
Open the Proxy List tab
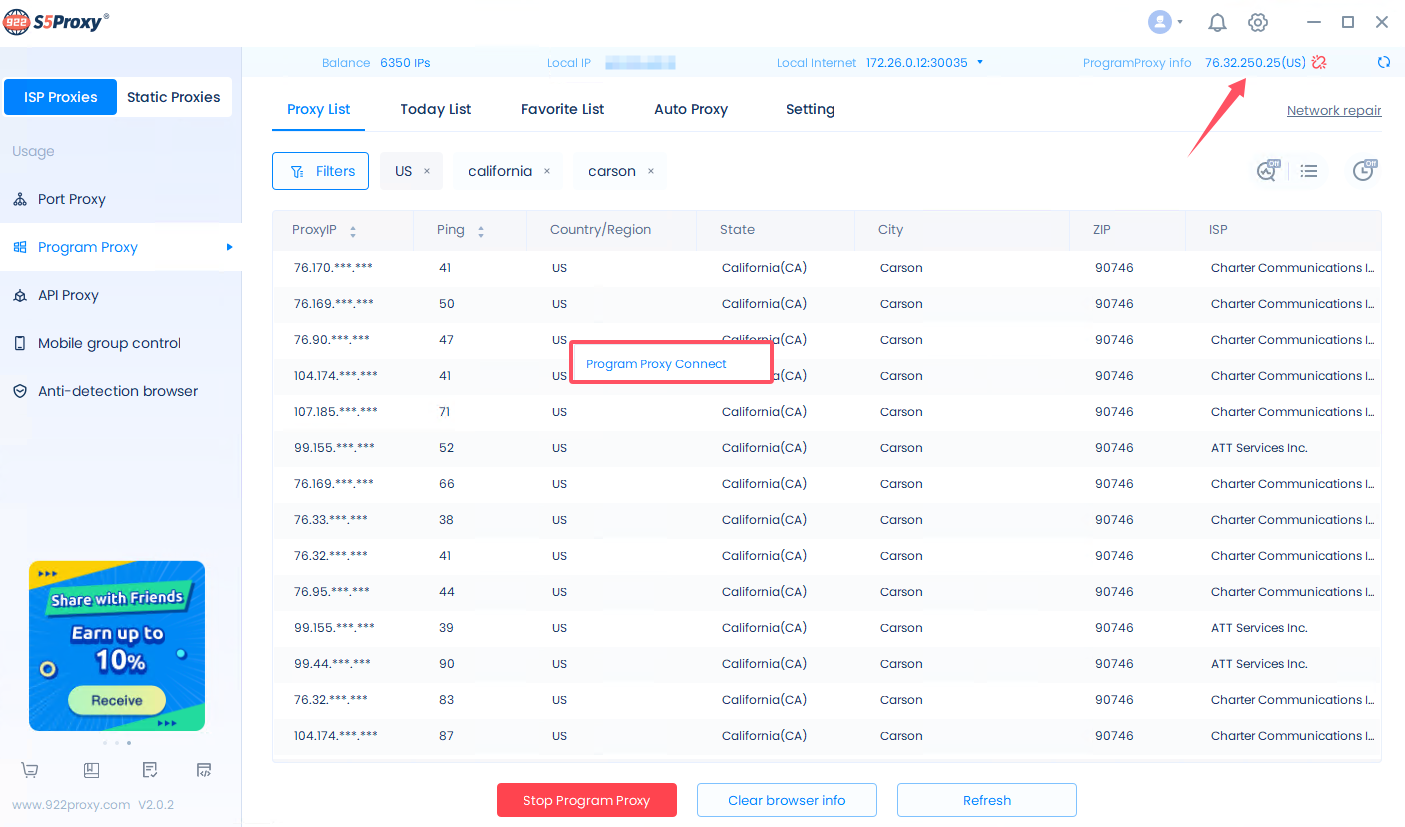[x=318, y=109]
